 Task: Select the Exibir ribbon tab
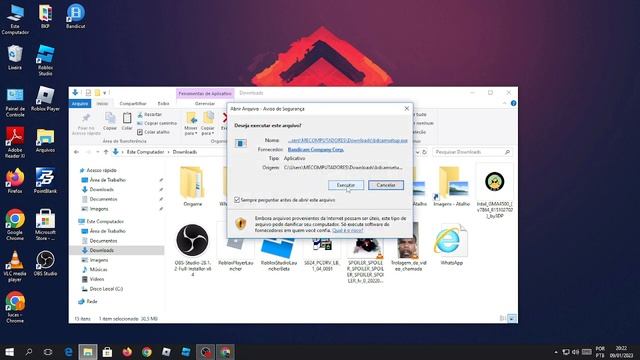(x=163, y=104)
